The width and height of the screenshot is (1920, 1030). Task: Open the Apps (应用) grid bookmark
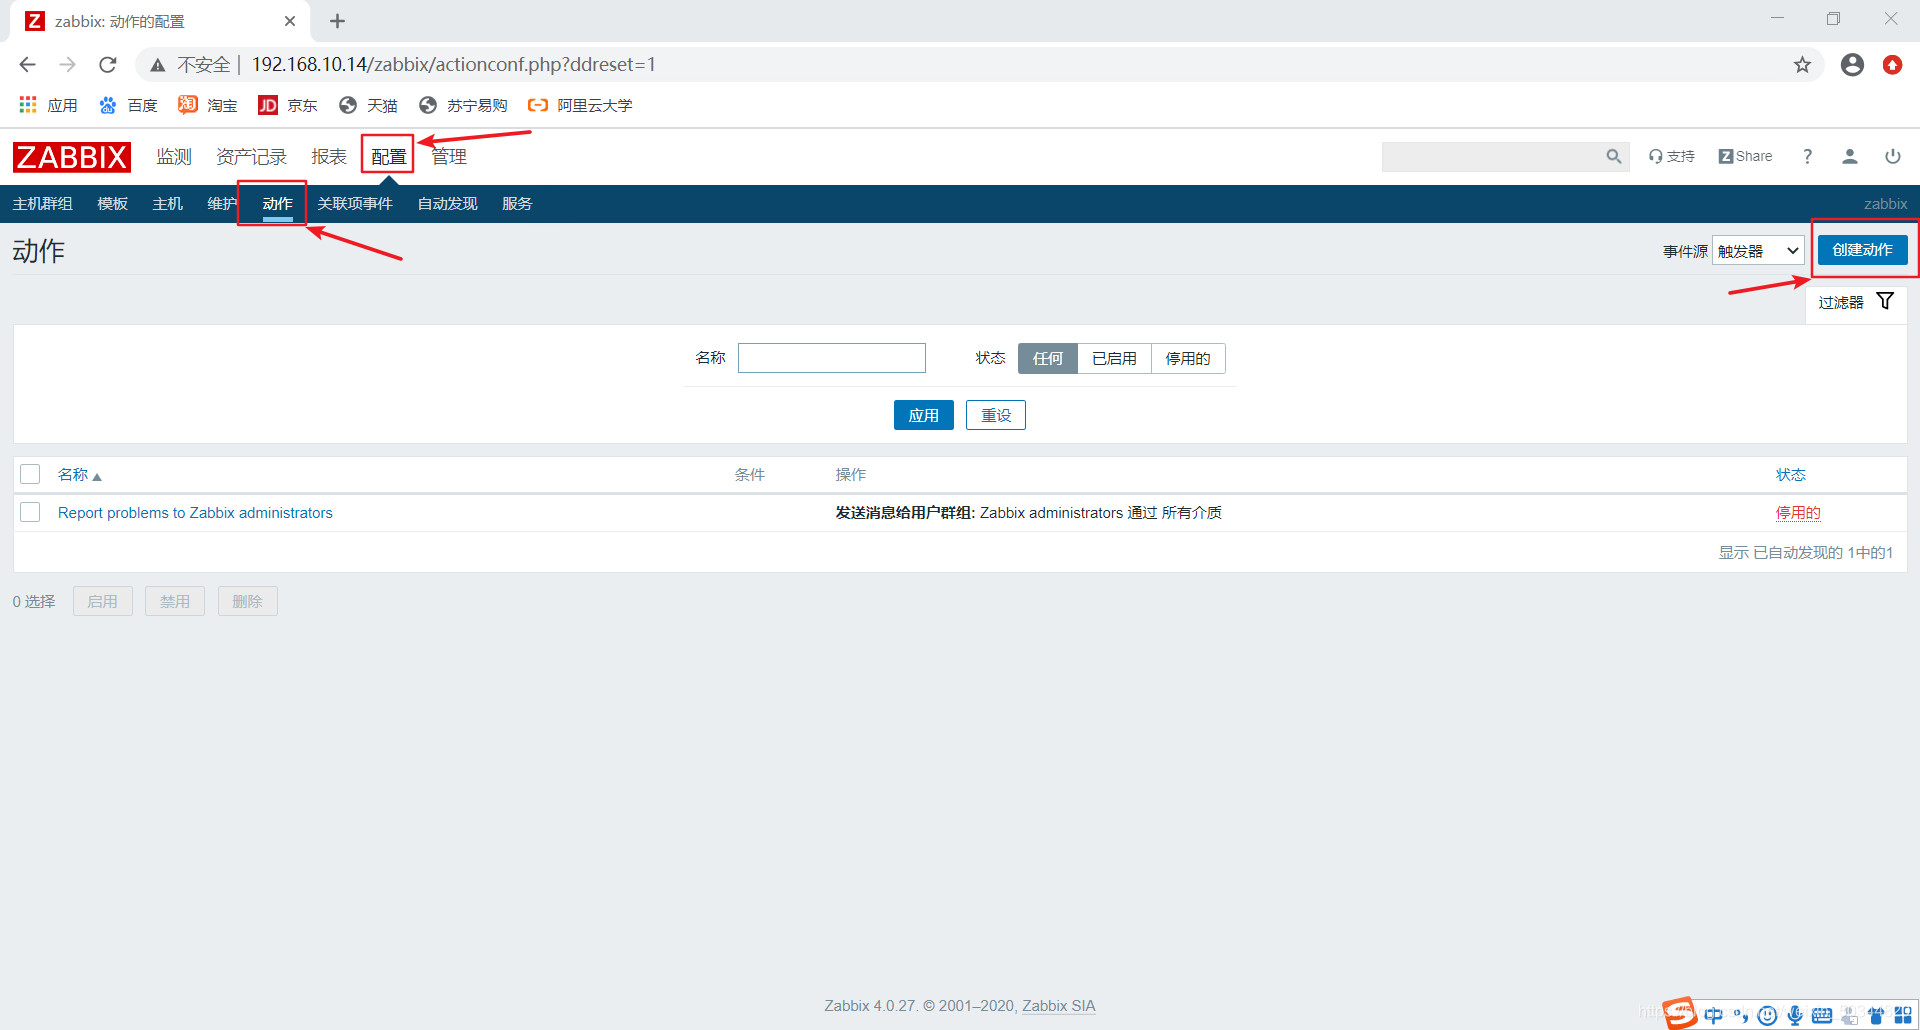coord(48,105)
